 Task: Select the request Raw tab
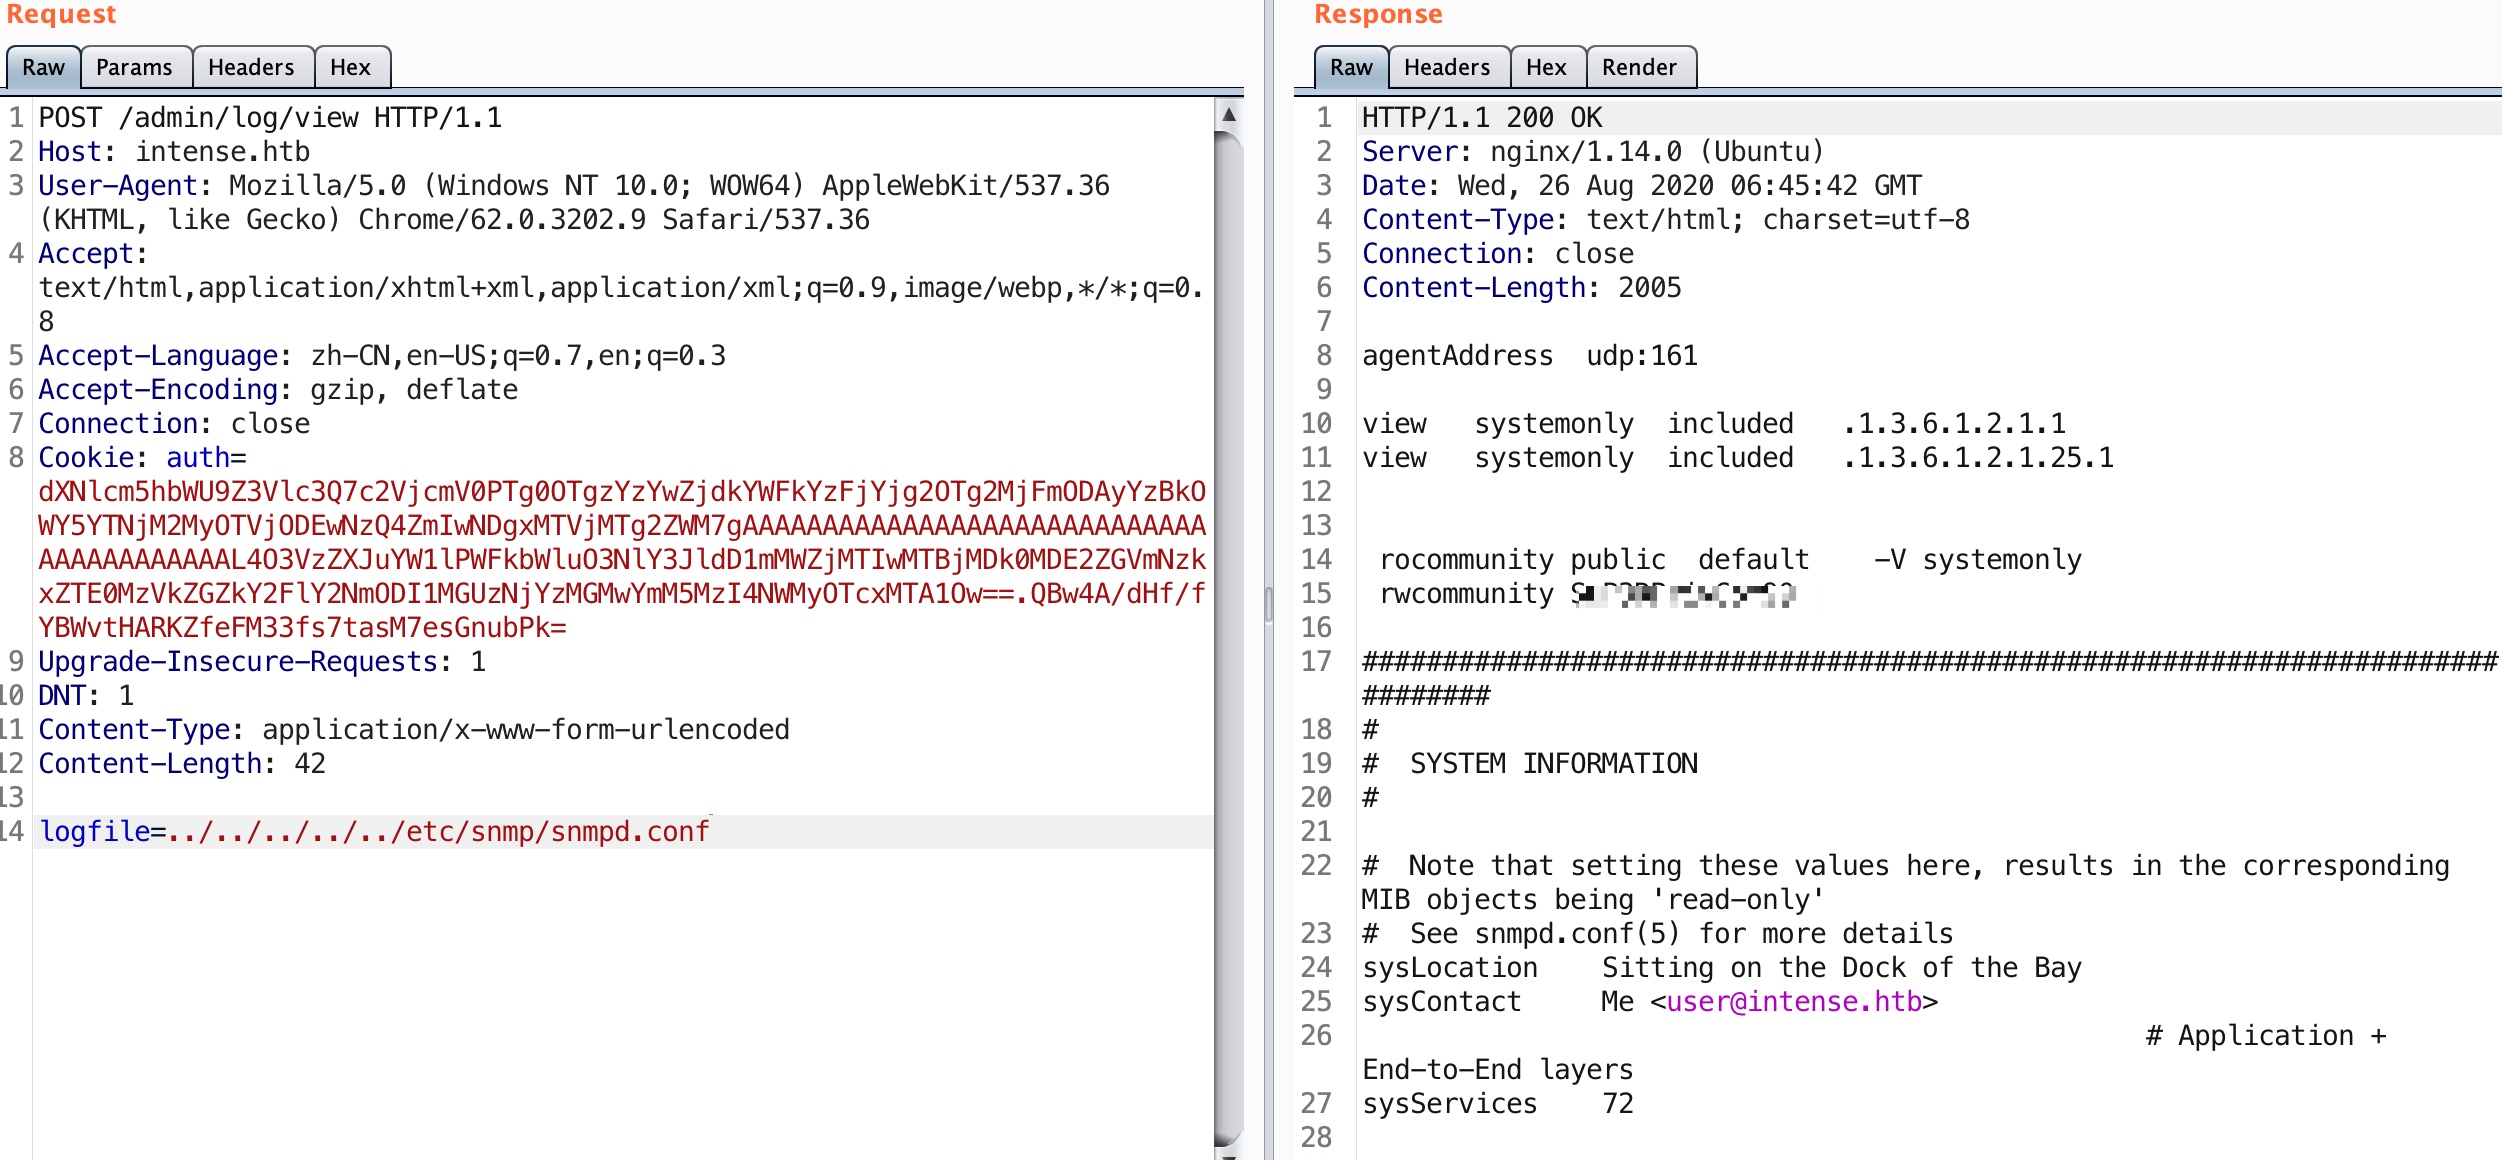coord(43,67)
